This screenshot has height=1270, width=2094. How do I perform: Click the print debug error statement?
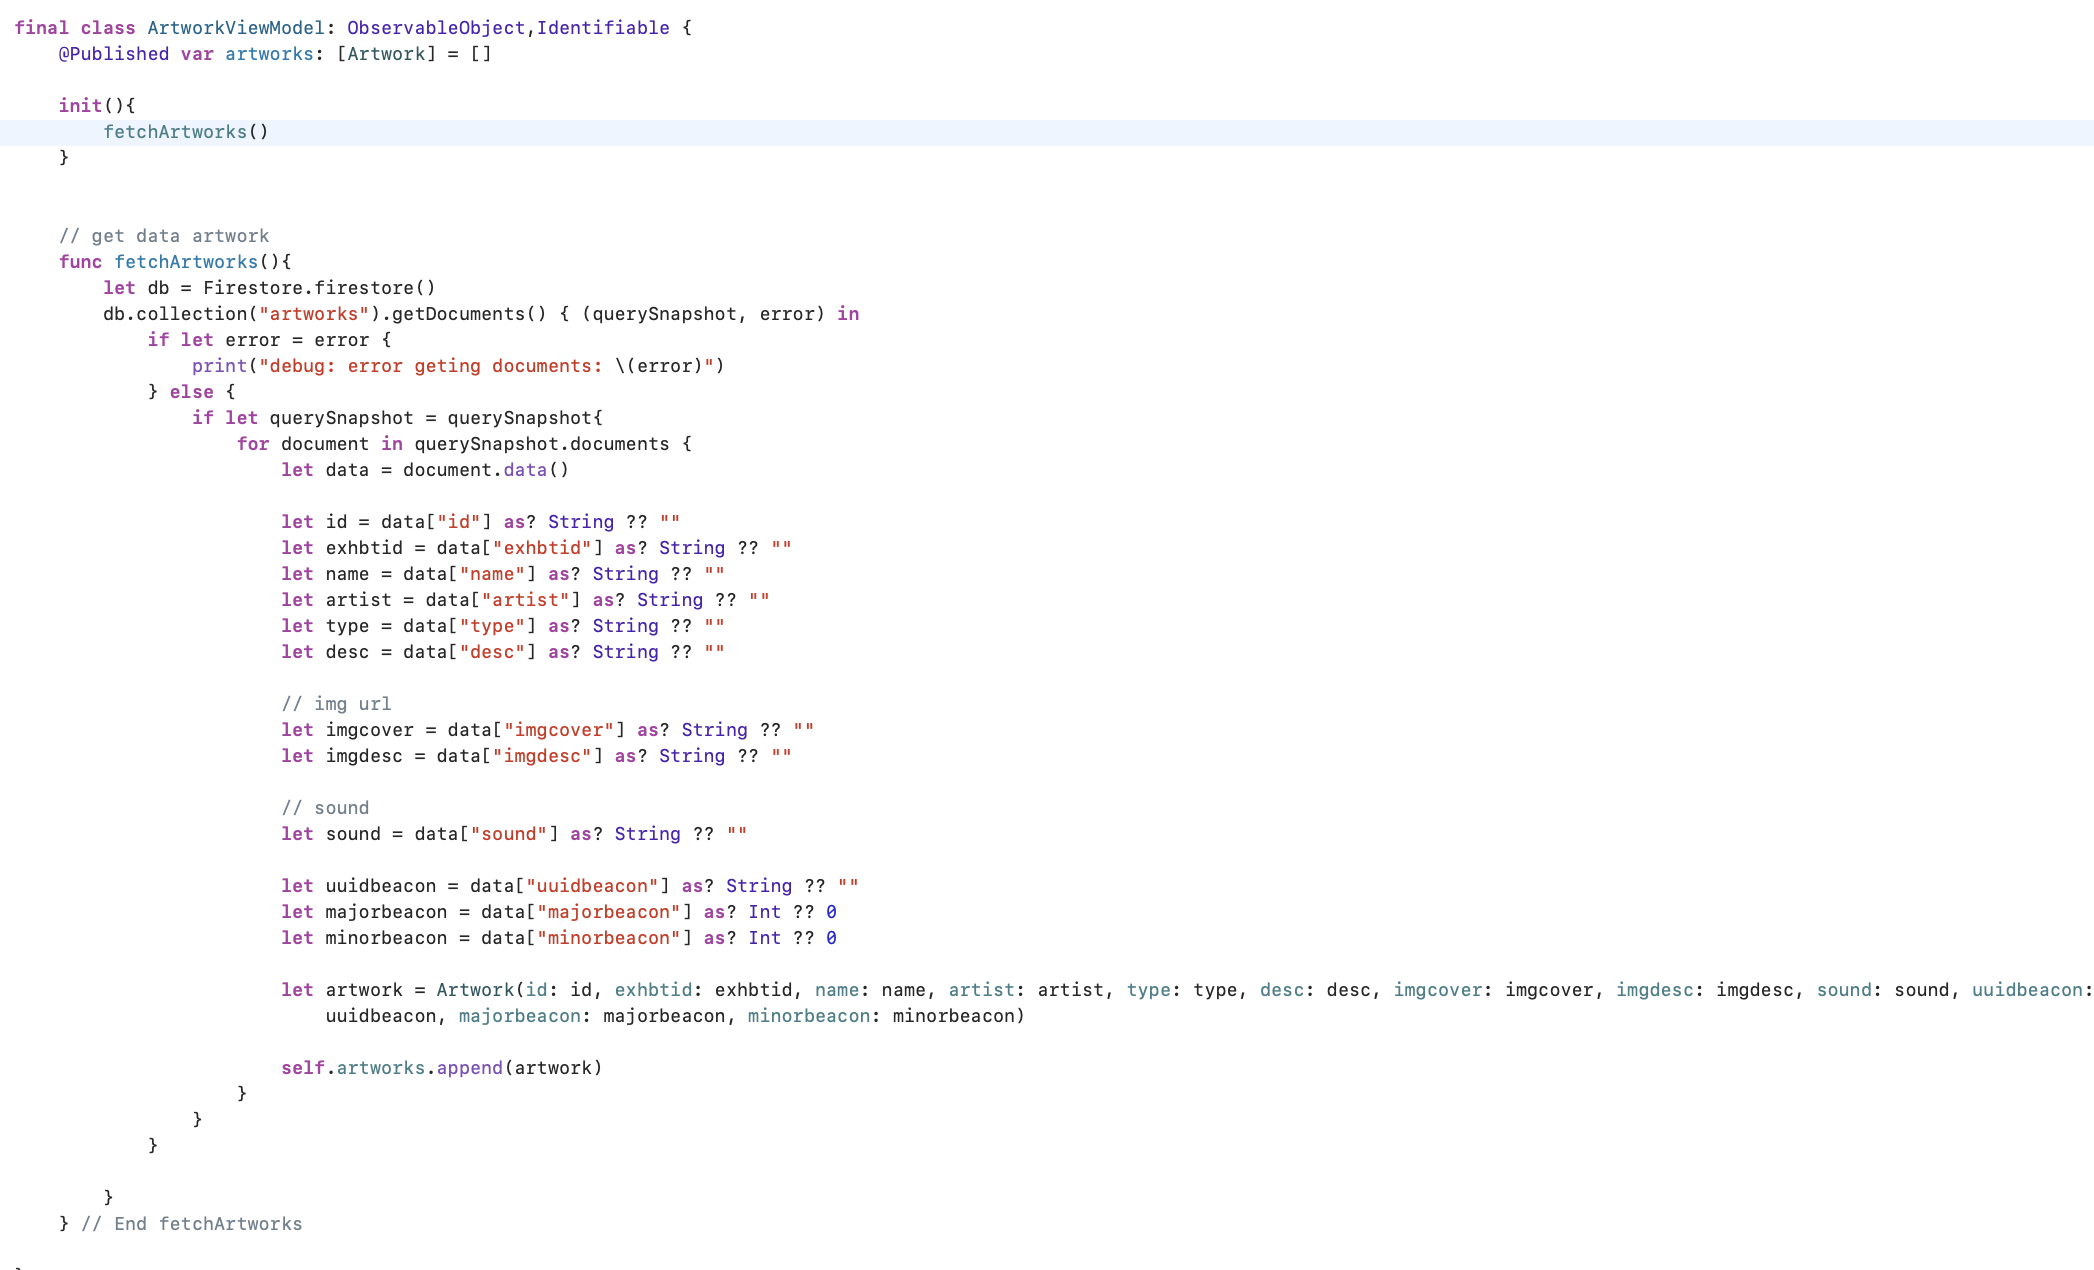coord(457,366)
